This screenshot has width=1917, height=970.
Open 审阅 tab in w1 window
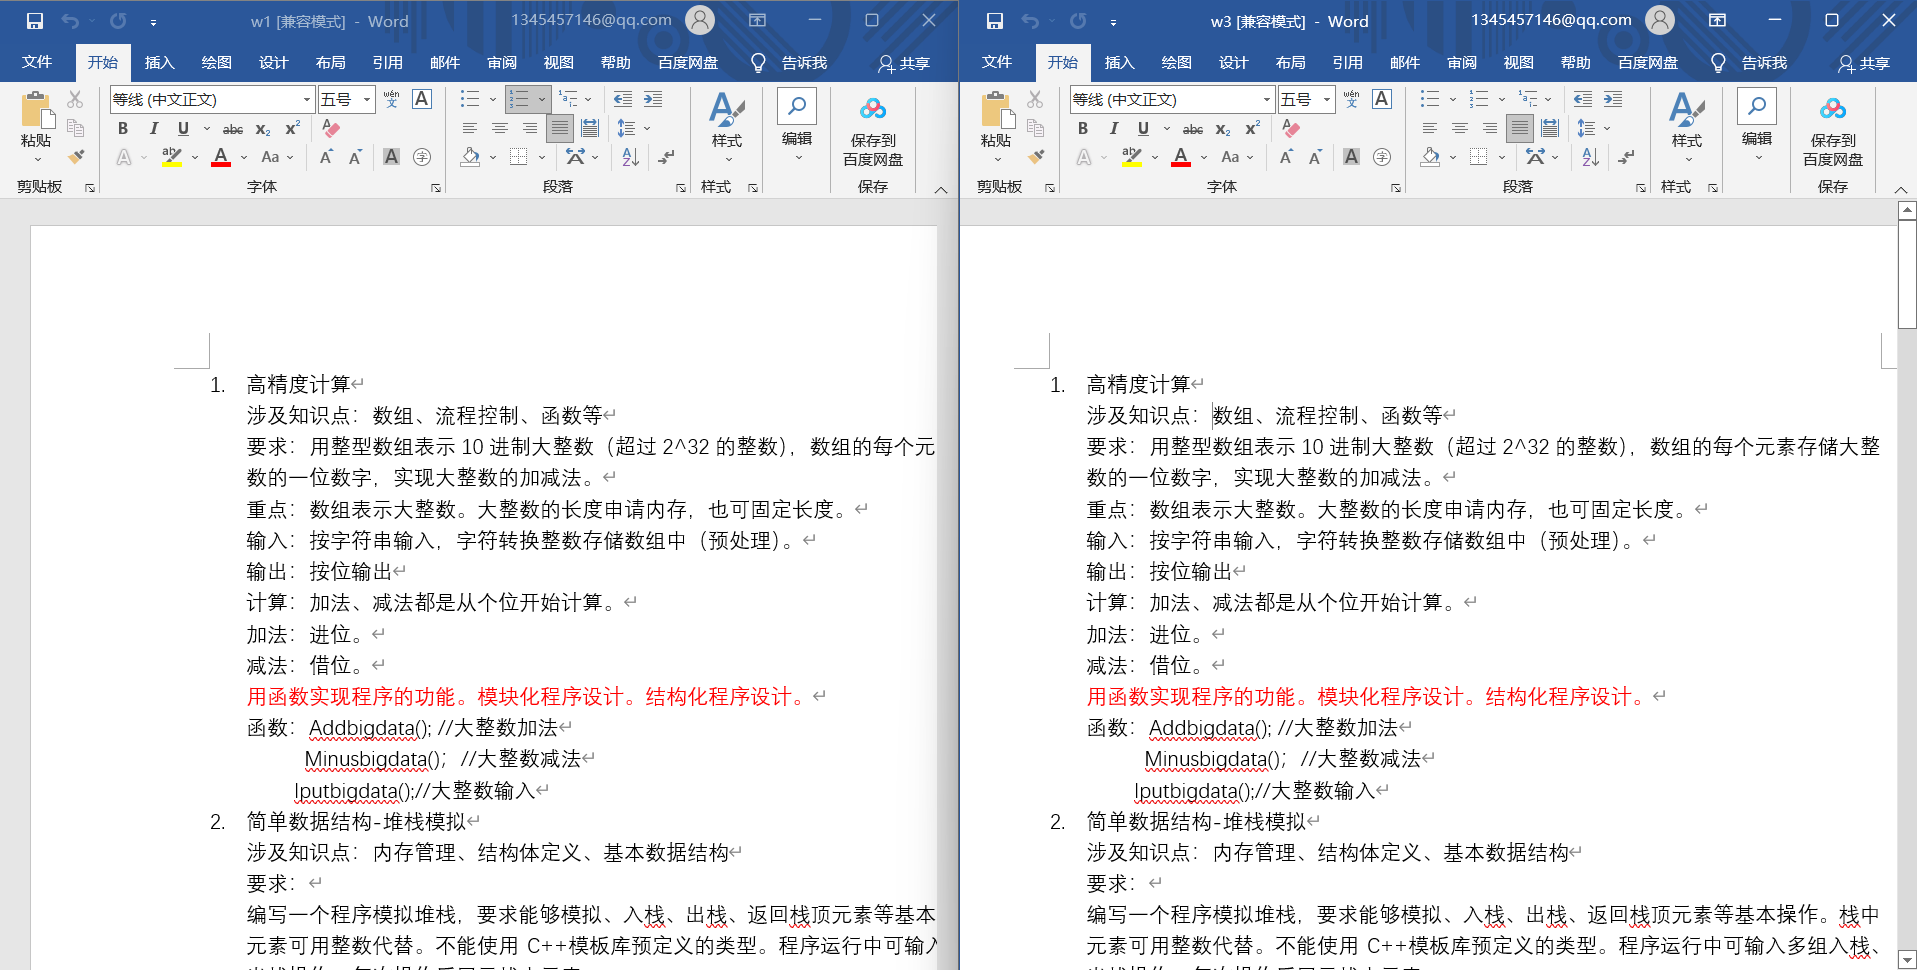(x=501, y=62)
